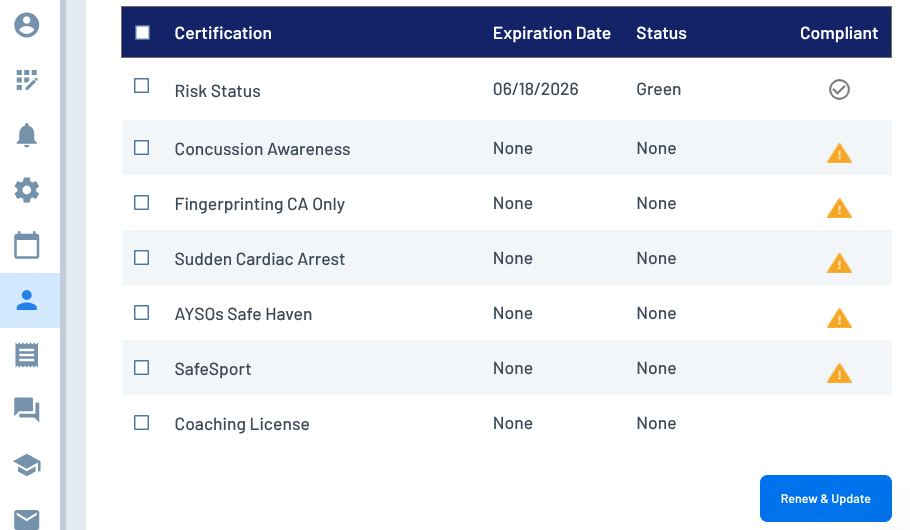
Task: Select the highlighted person sidebar icon
Action: [27, 300]
